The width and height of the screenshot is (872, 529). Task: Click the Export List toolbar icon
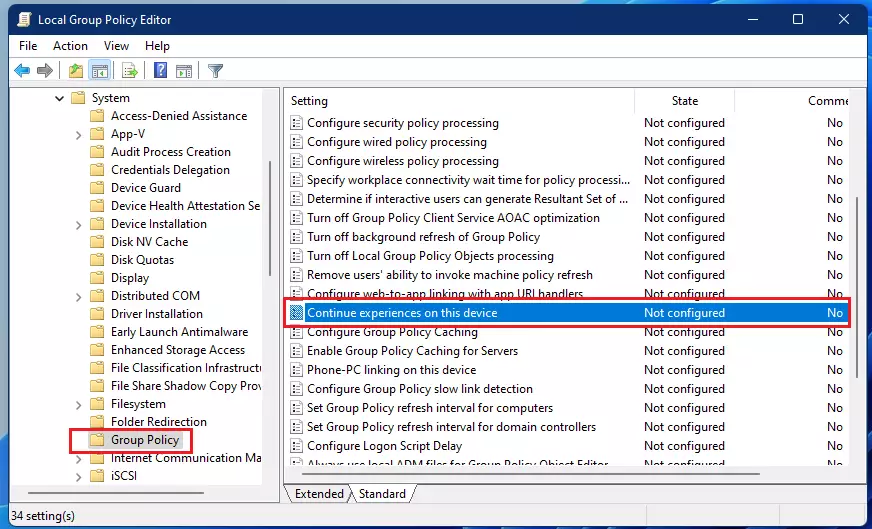pyautogui.click(x=130, y=71)
